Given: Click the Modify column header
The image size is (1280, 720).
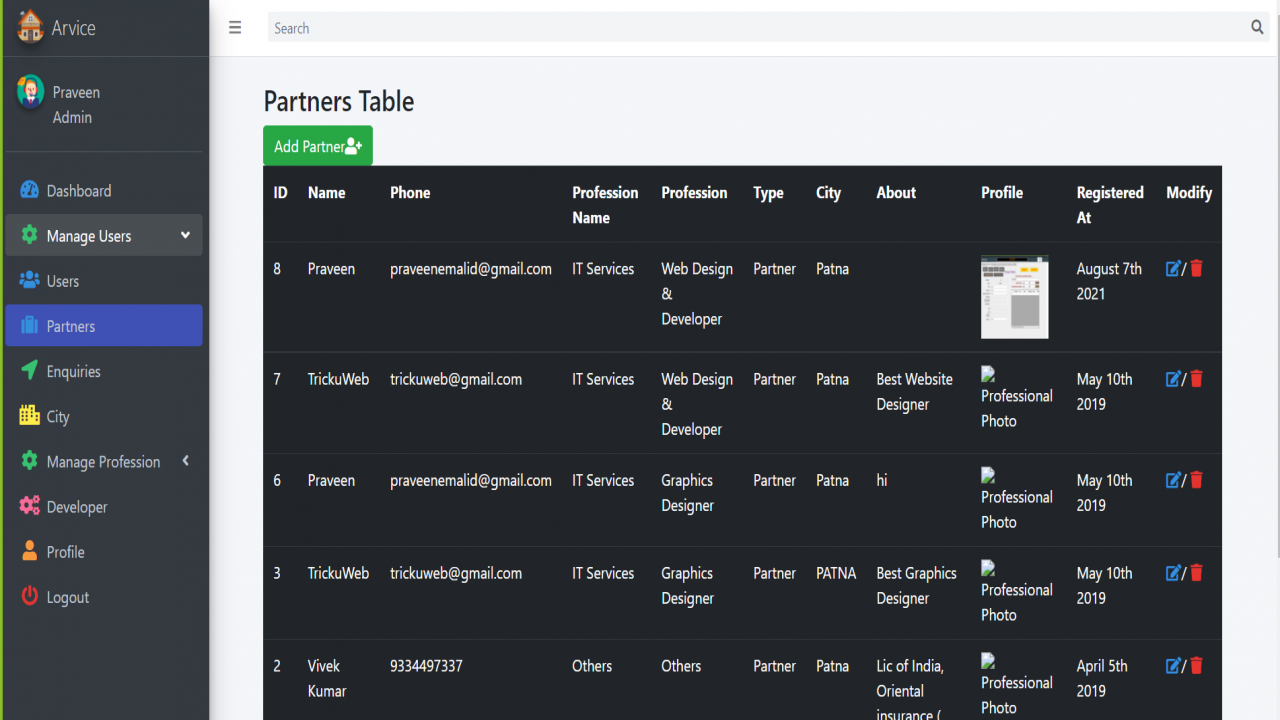Looking at the screenshot, I should [1189, 192].
